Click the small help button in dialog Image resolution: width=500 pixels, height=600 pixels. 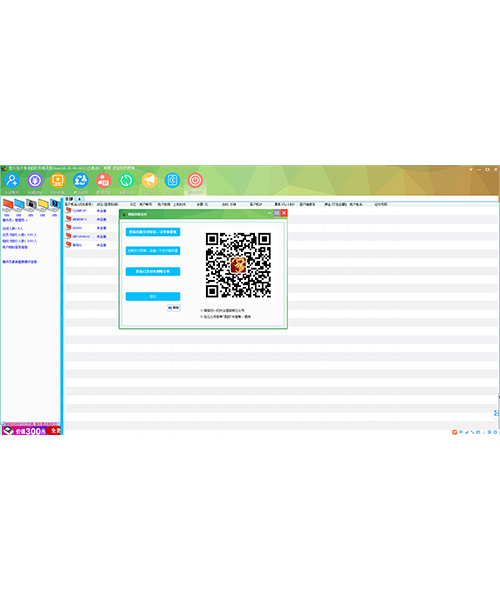point(174,308)
